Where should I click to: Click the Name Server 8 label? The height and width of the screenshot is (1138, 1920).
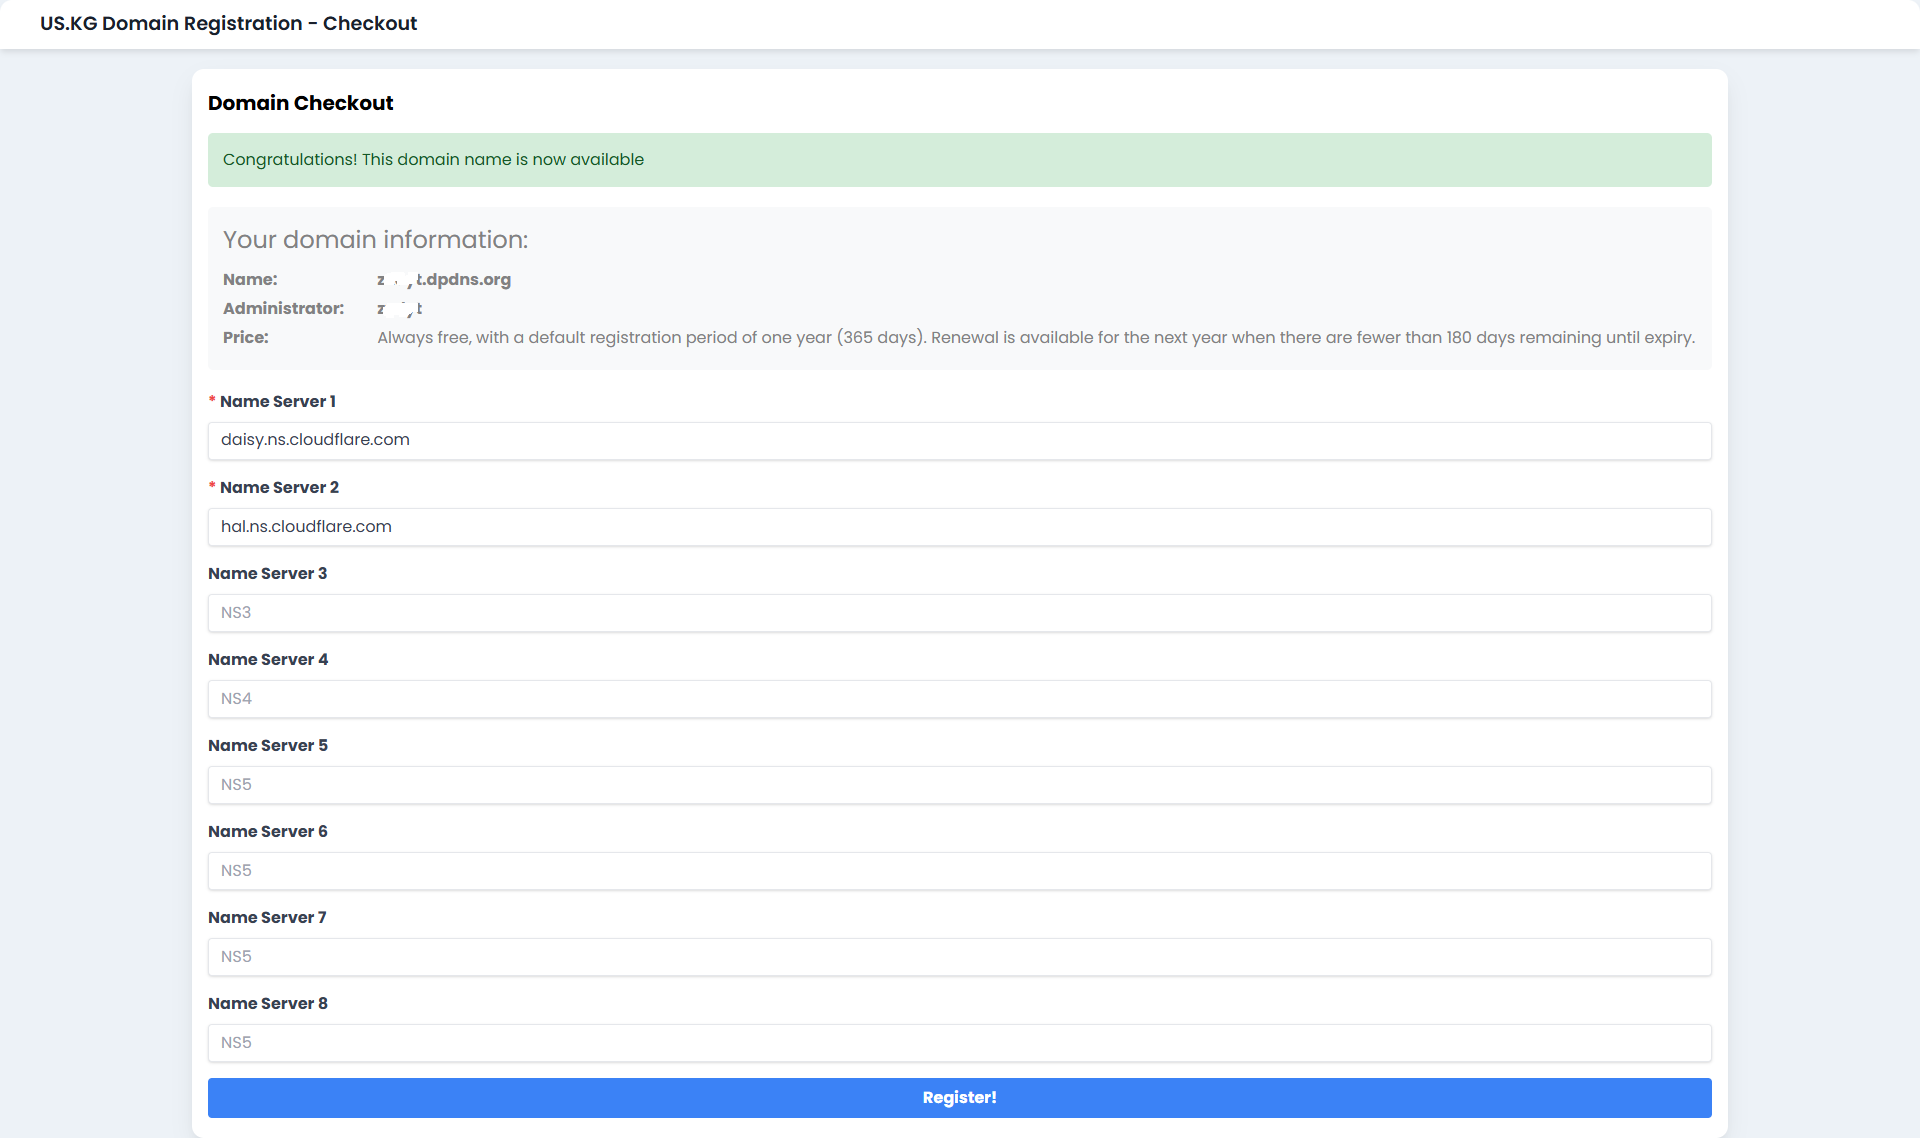pyautogui.click(x=267, y=1003)
